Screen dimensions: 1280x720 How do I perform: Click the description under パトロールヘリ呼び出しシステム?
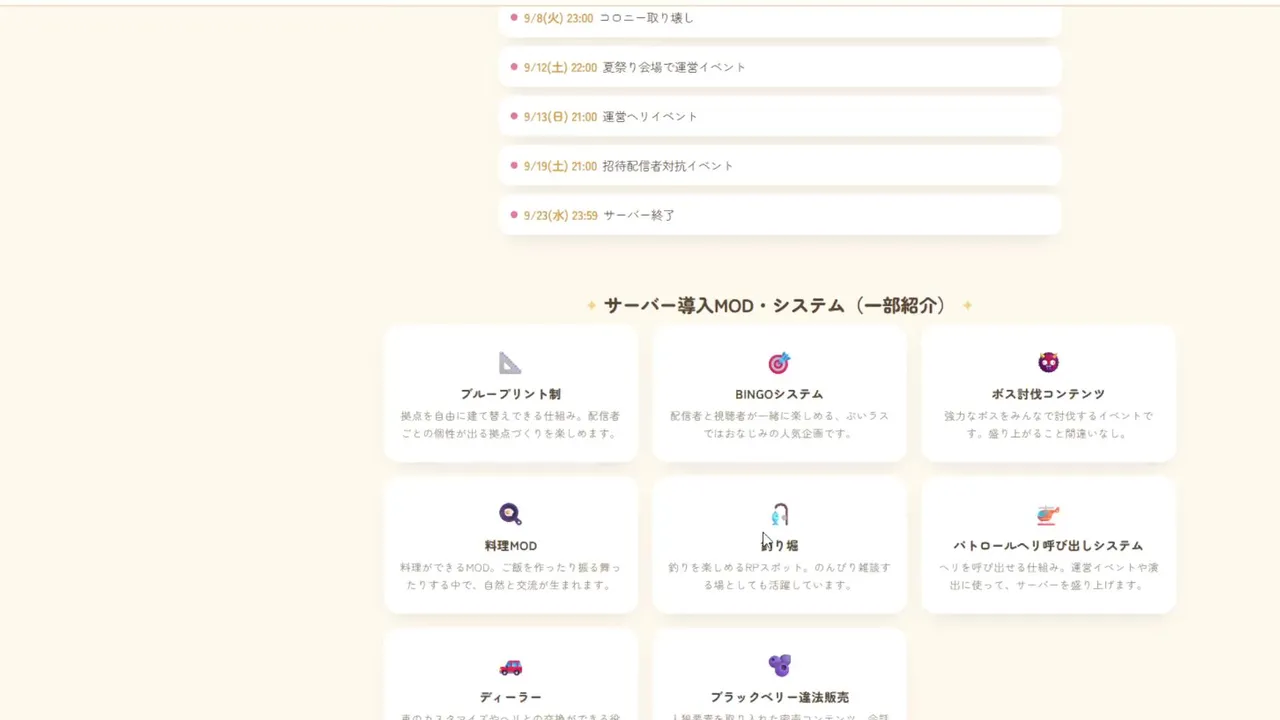coord(1048,576)
